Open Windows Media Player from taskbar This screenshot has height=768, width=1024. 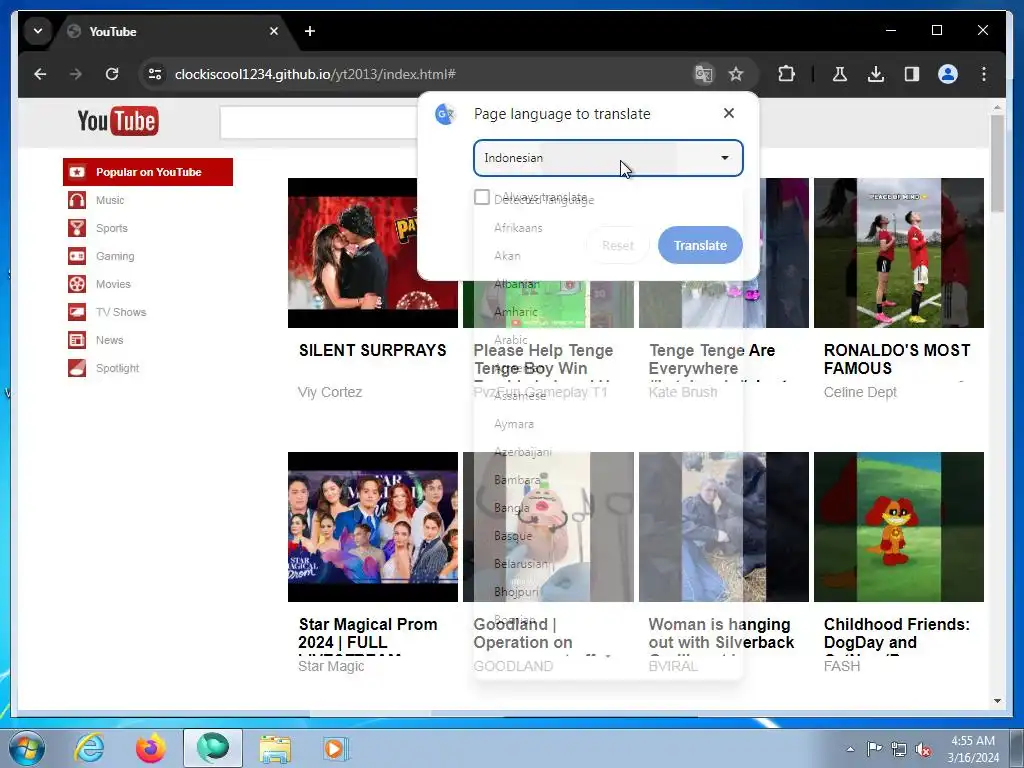point(336,748)
